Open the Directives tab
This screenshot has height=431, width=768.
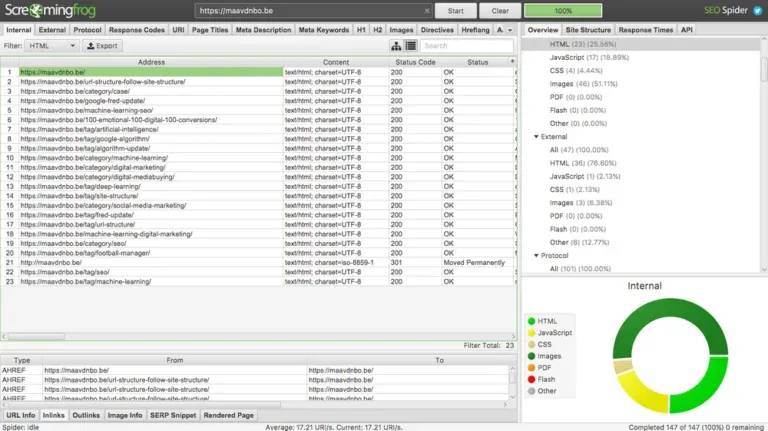[x=437, y=30]
